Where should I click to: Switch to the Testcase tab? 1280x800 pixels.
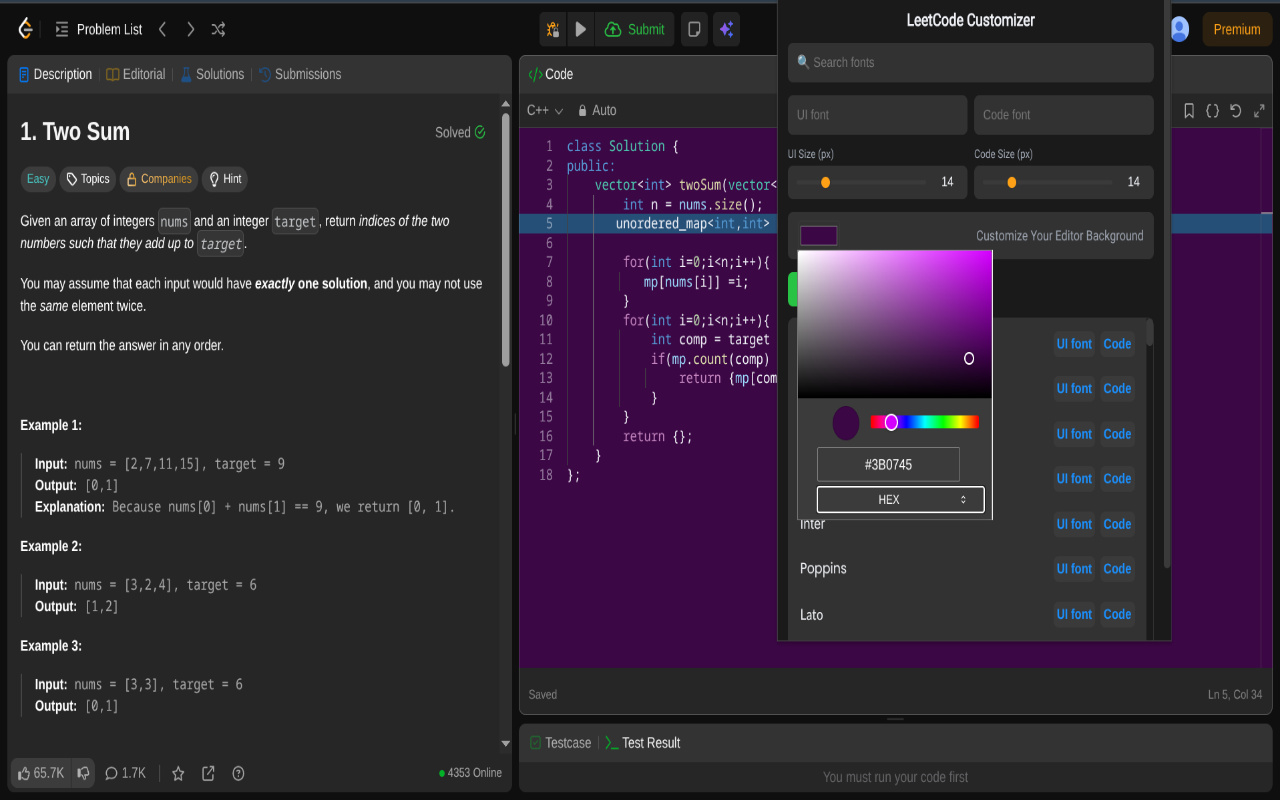tap(560, 743)
